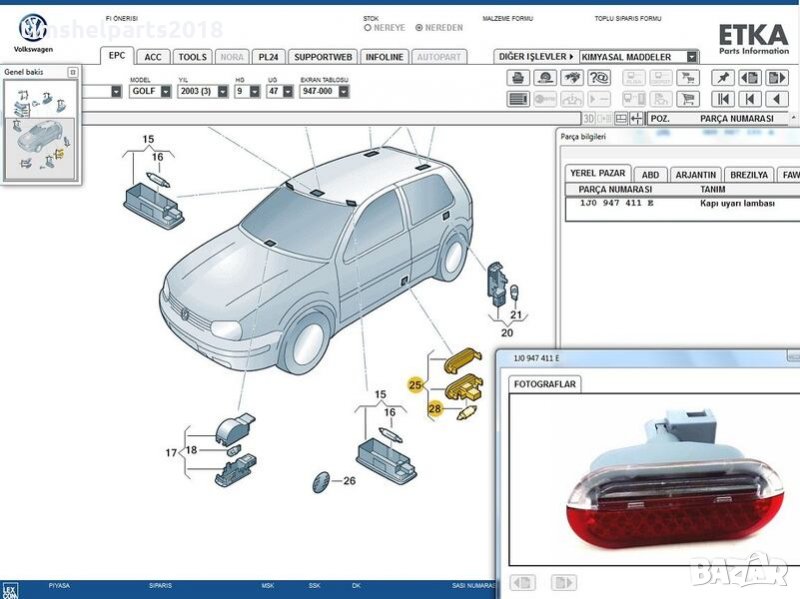Jump to the first illustration page
Viewport: 800px width, 599px height.
[x=722, y=99]
